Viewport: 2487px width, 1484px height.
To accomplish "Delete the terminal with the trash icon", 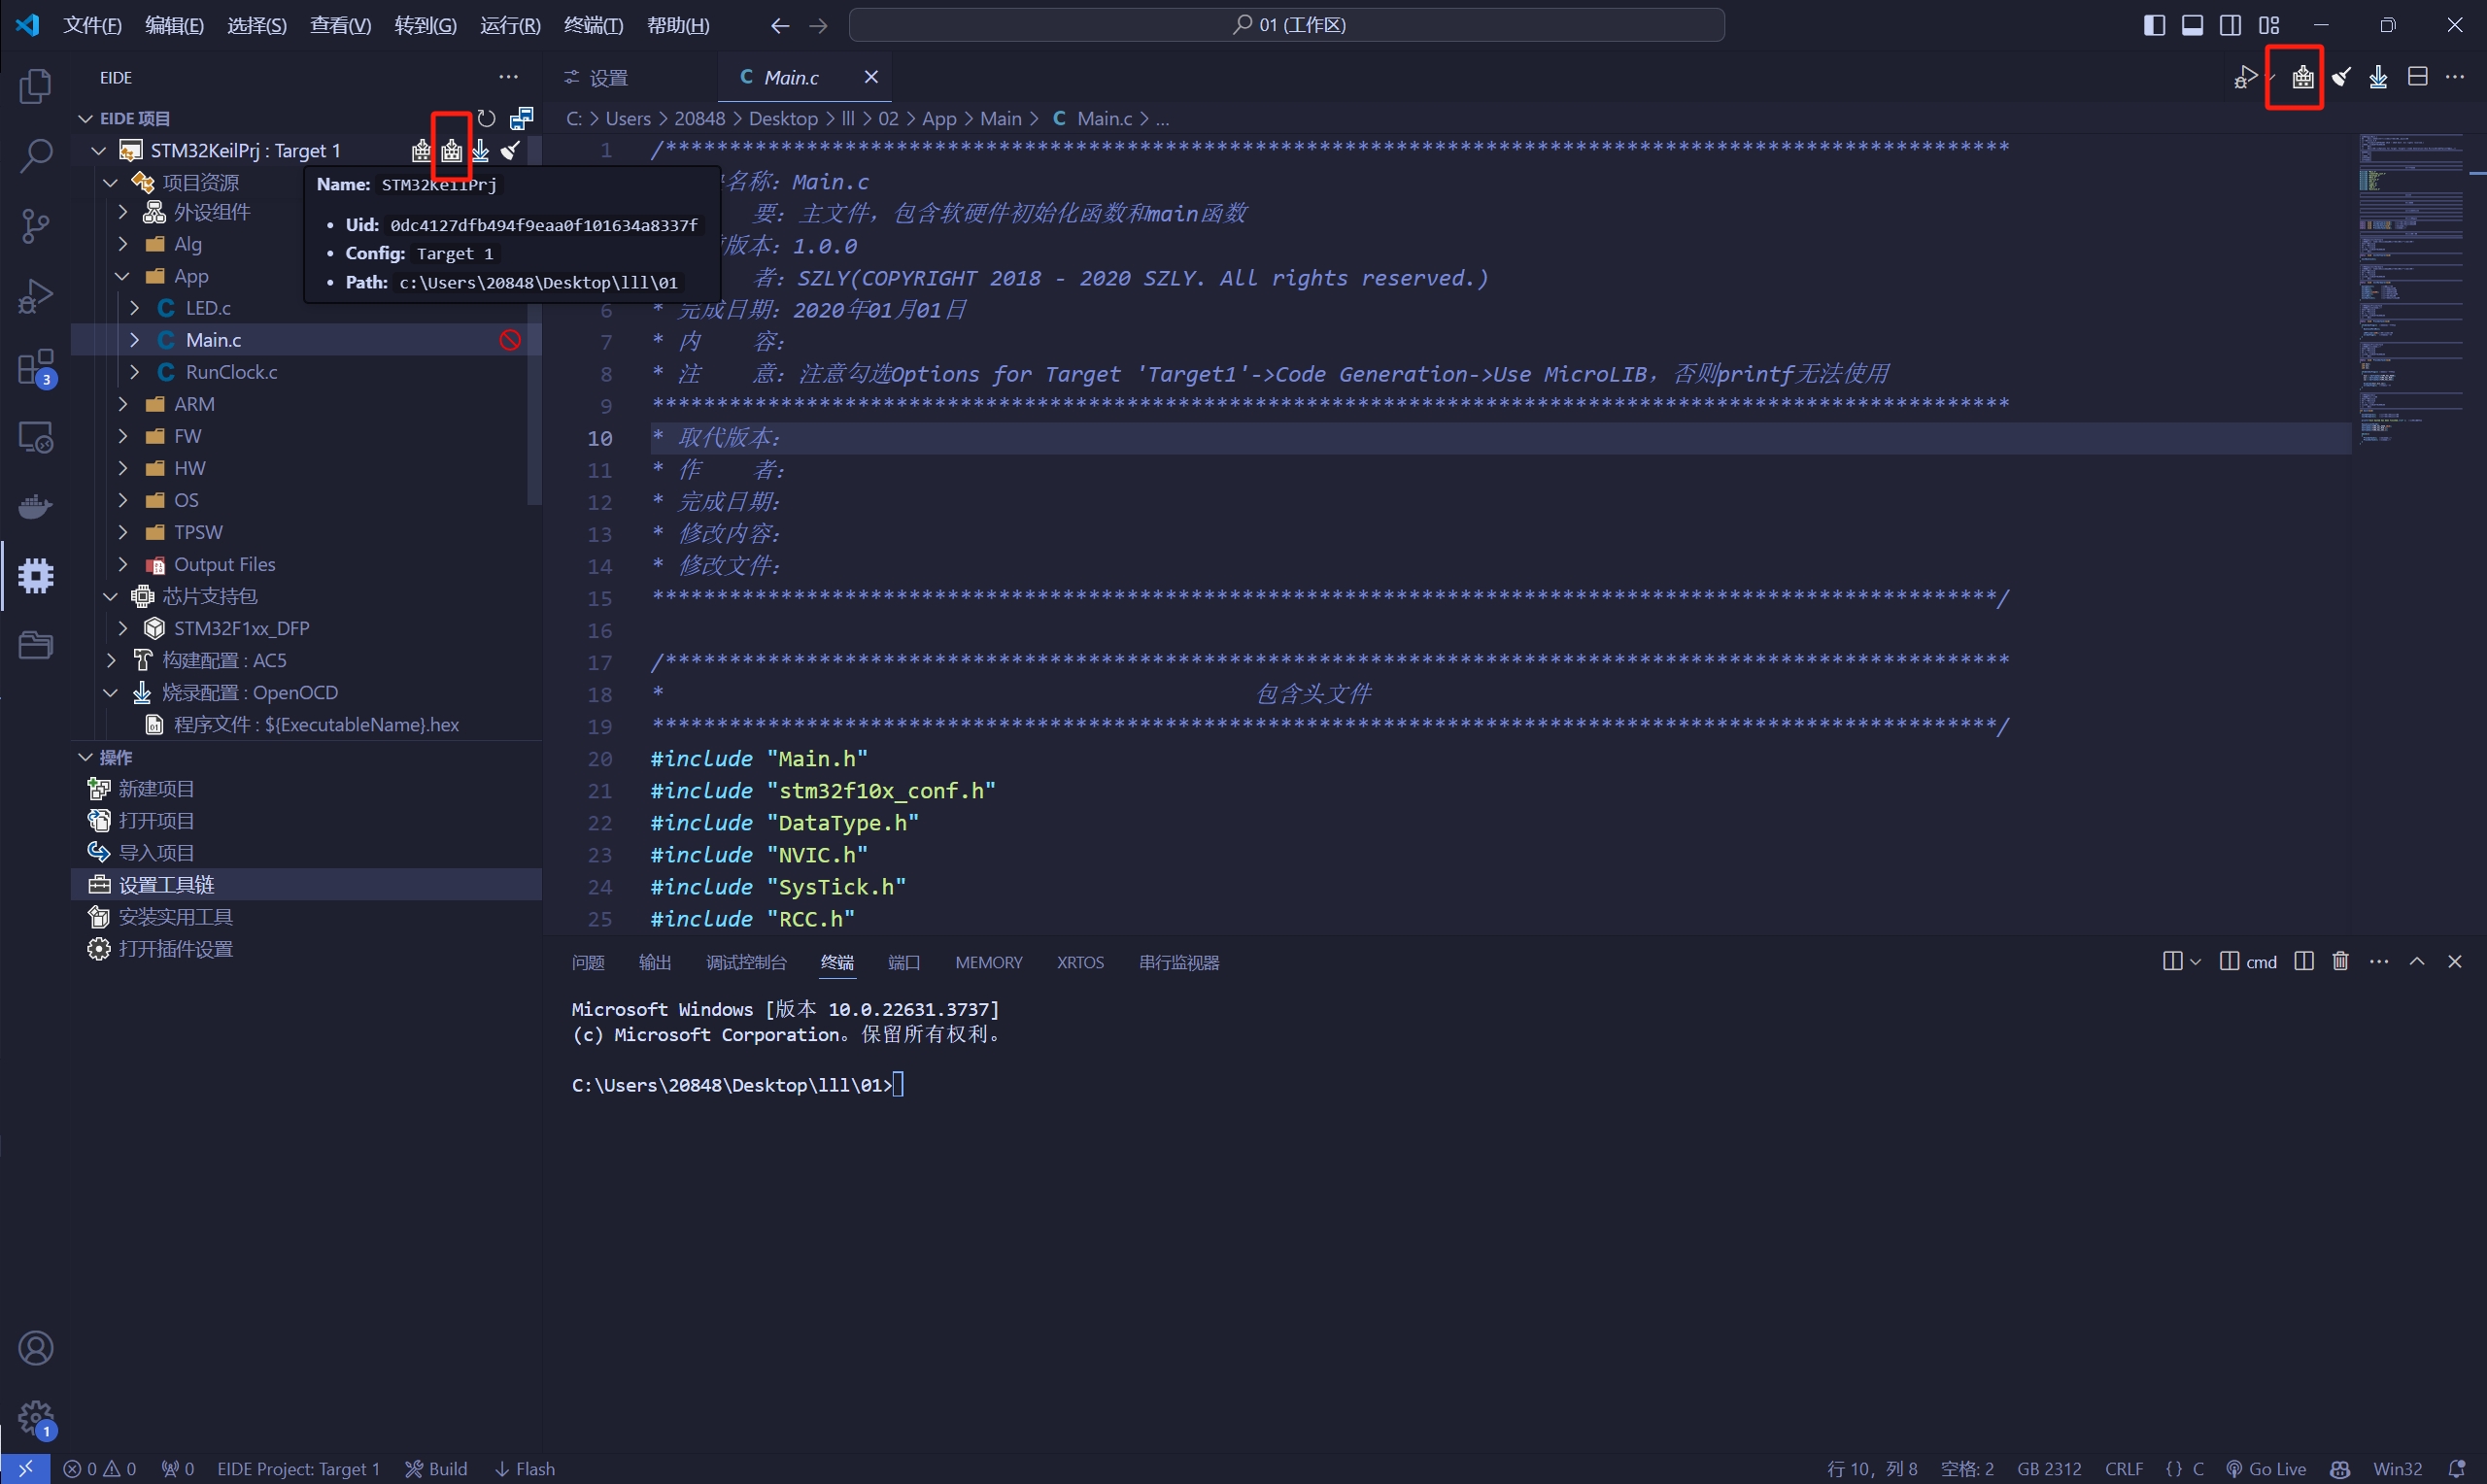I will [2341, 961].
